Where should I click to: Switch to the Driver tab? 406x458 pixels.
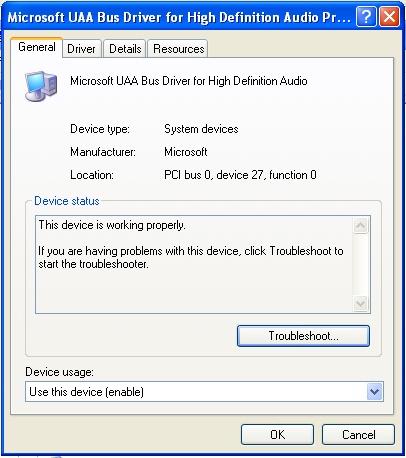click(81, 49)
